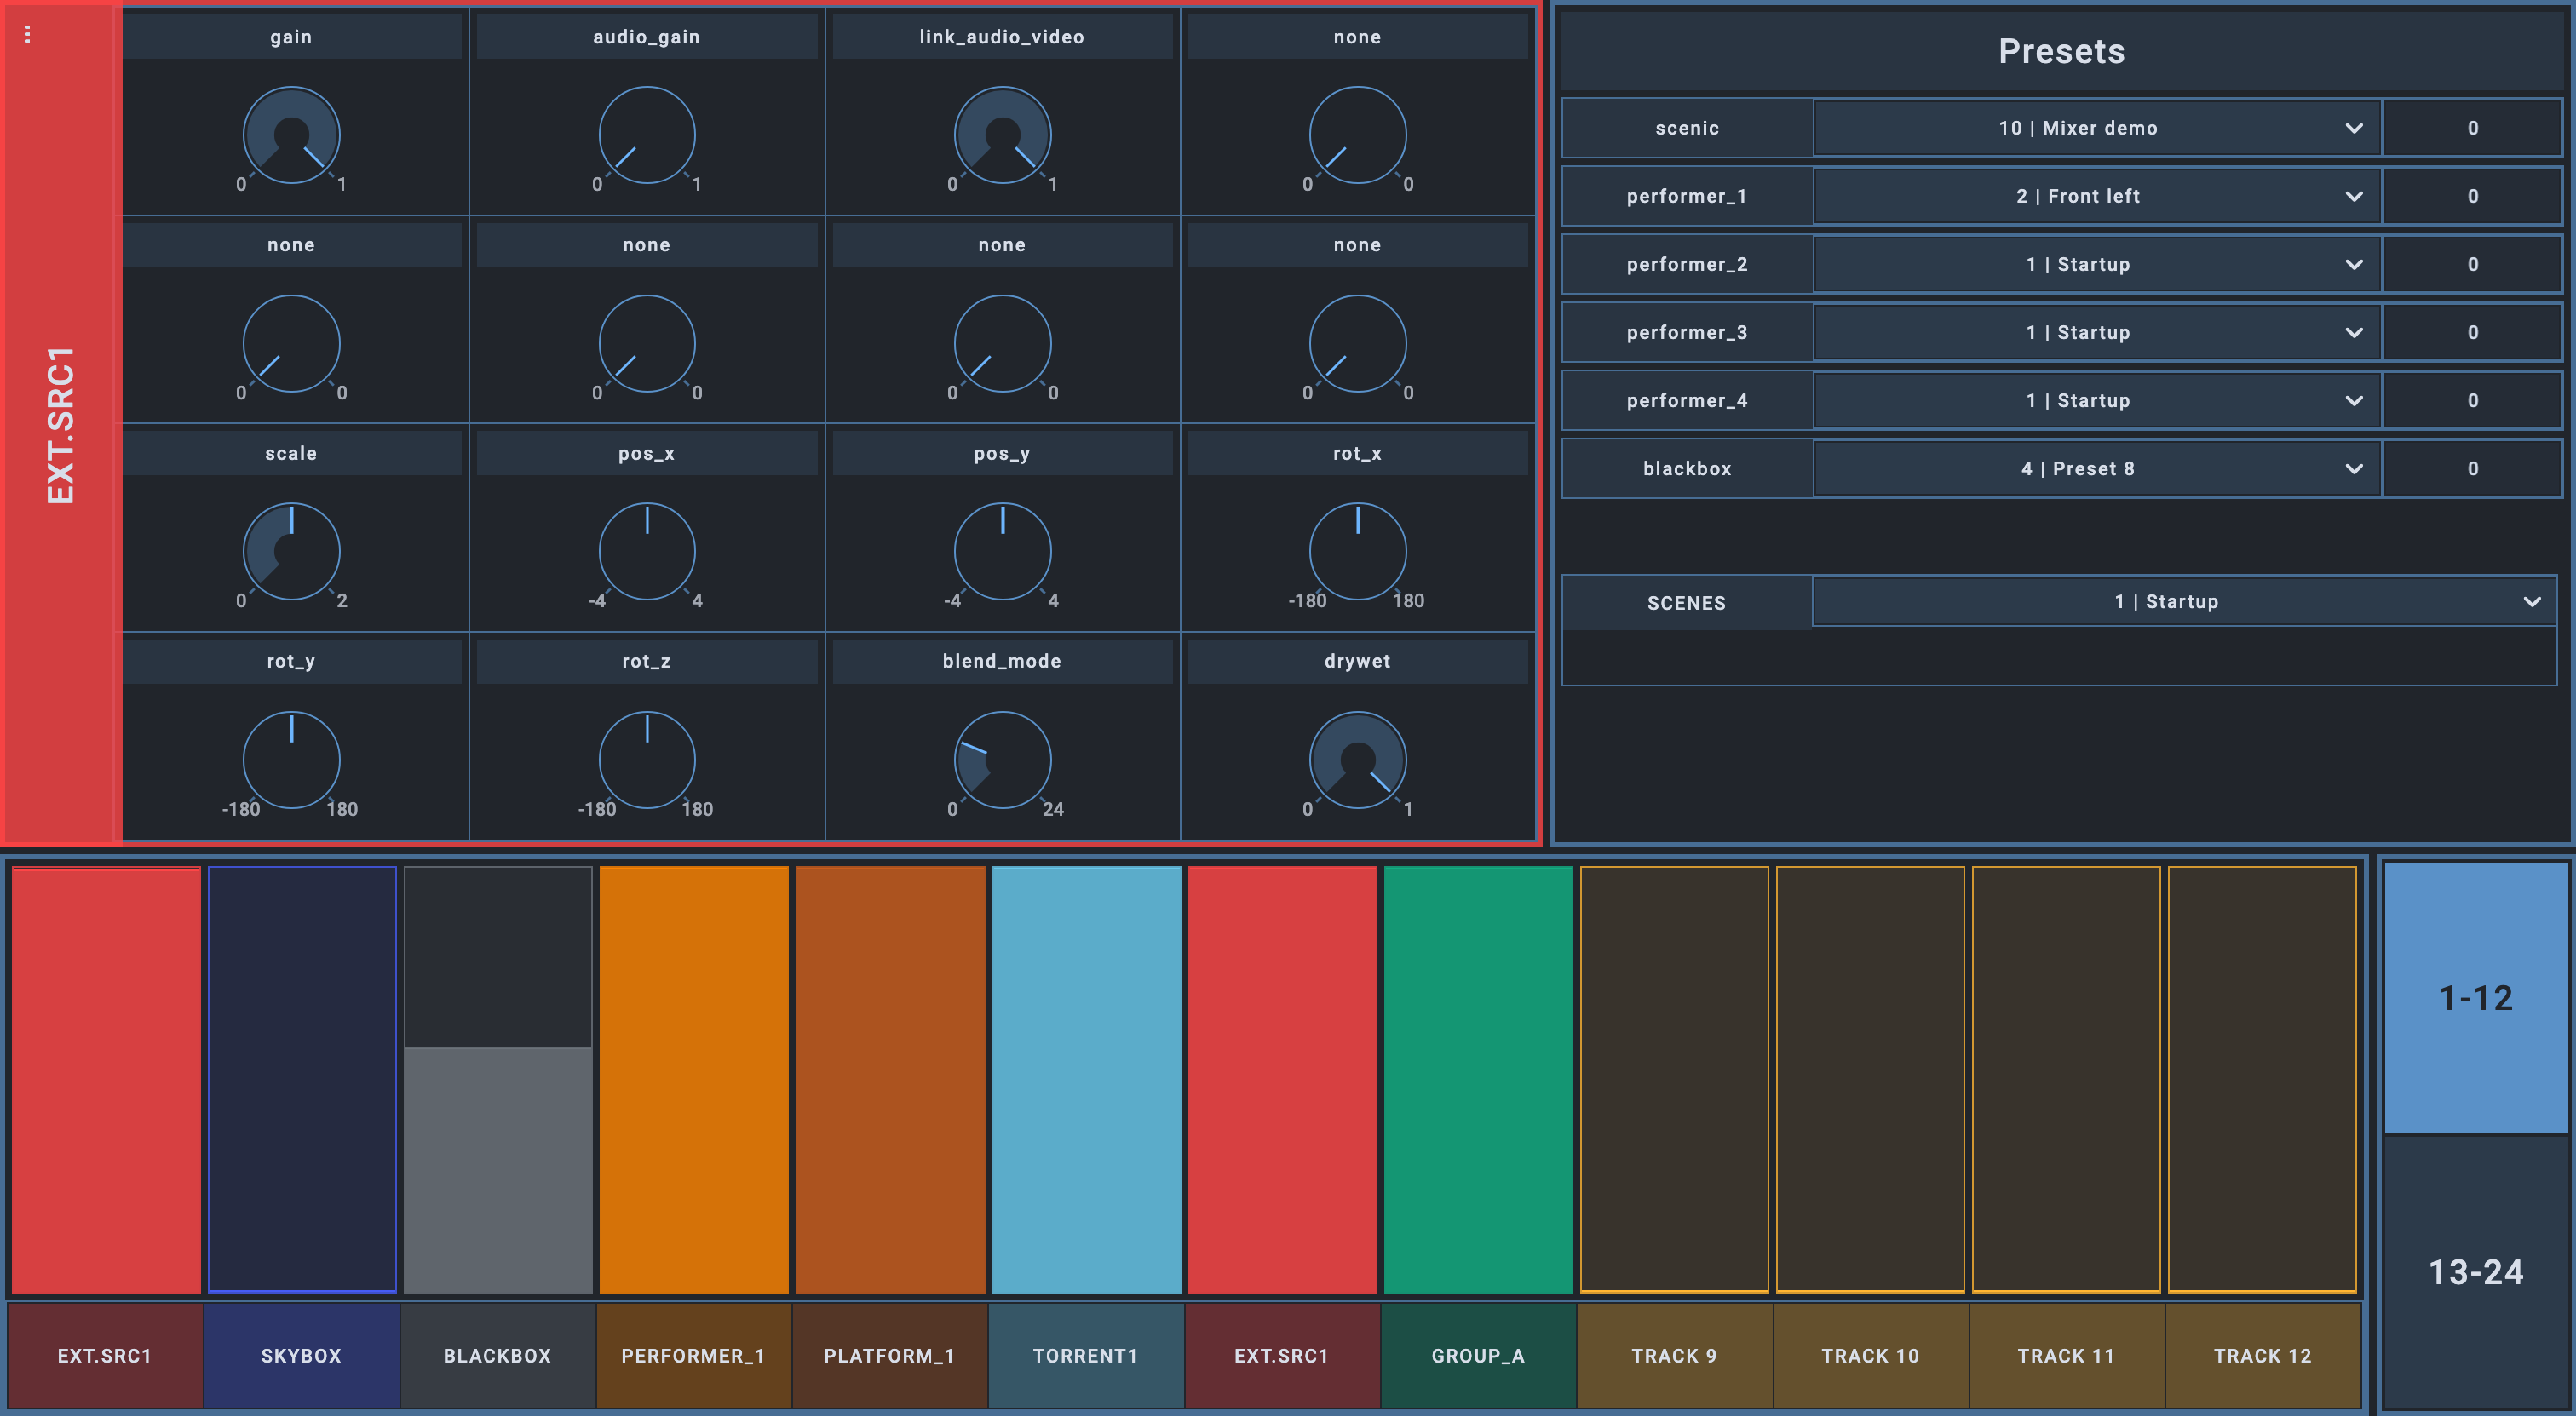Click the performer_4 row number field

click(x=2472, y=400)
